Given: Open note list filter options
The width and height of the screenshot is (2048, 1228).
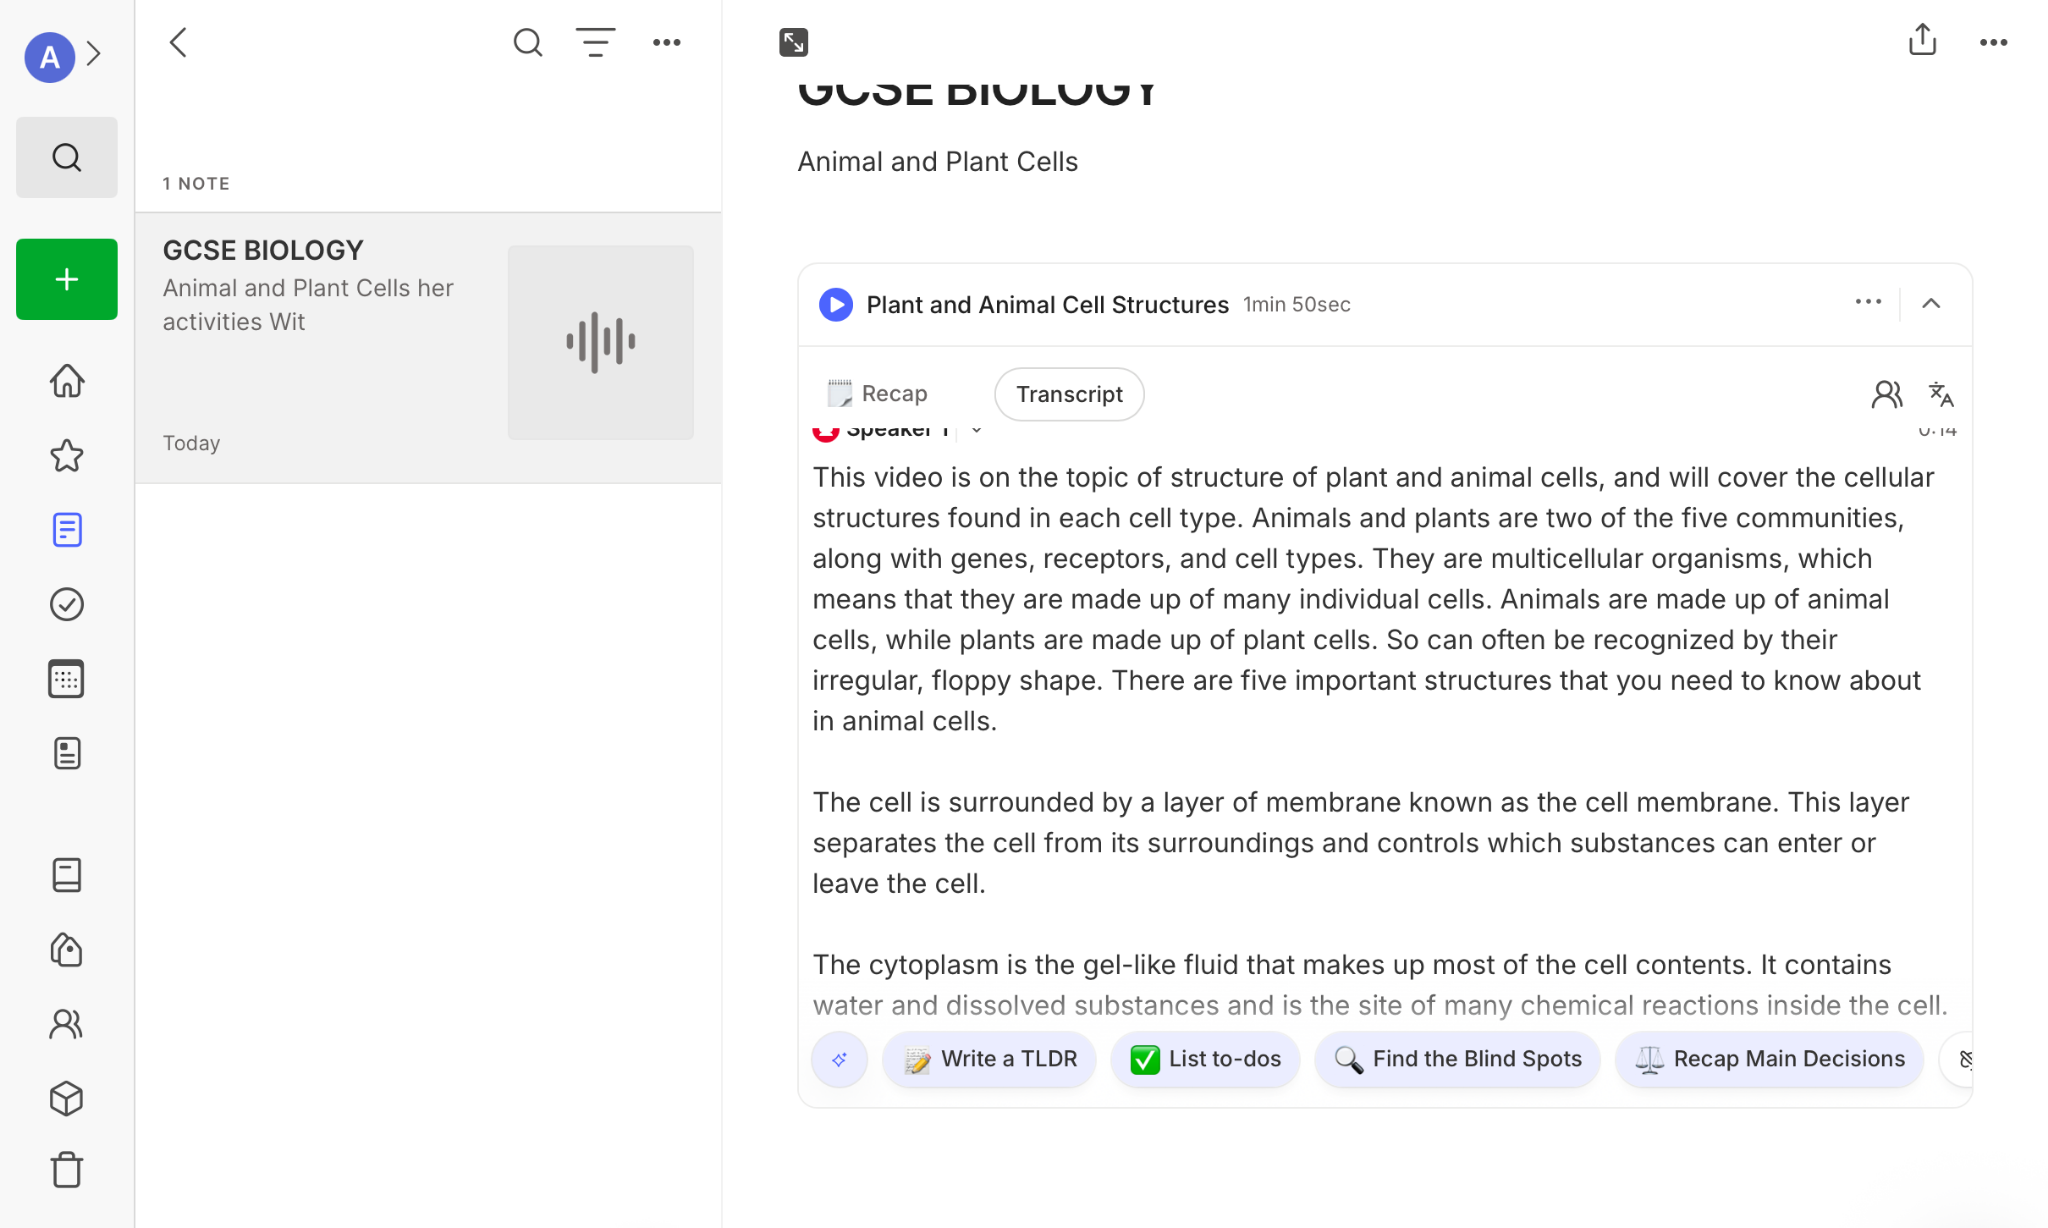Looking at the screenshot, I should 596,43.
